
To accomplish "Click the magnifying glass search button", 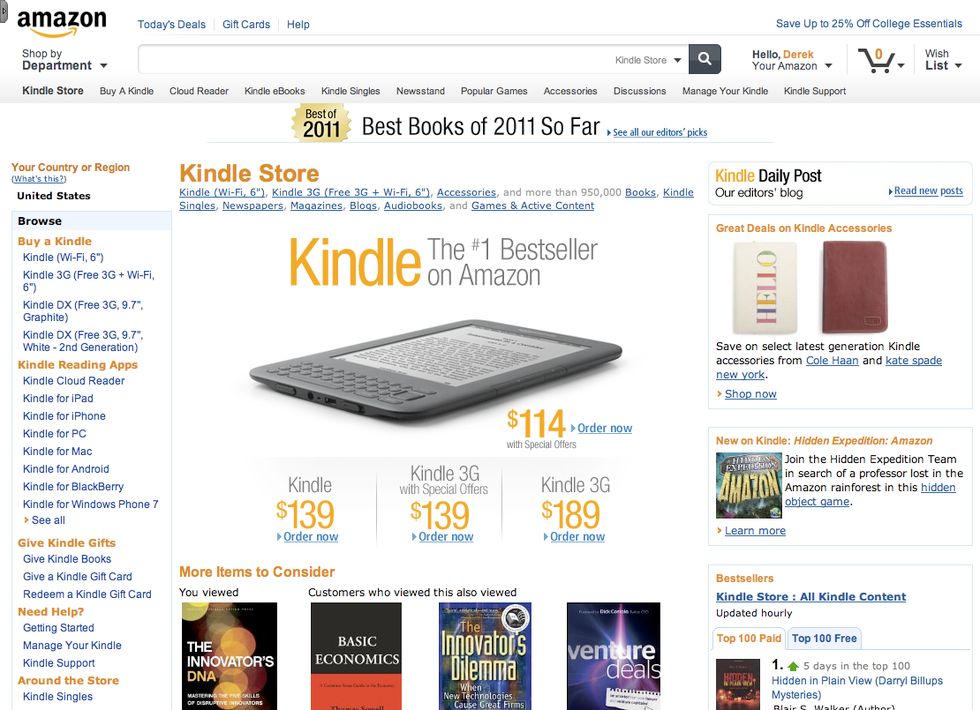I will pos(704,60).
